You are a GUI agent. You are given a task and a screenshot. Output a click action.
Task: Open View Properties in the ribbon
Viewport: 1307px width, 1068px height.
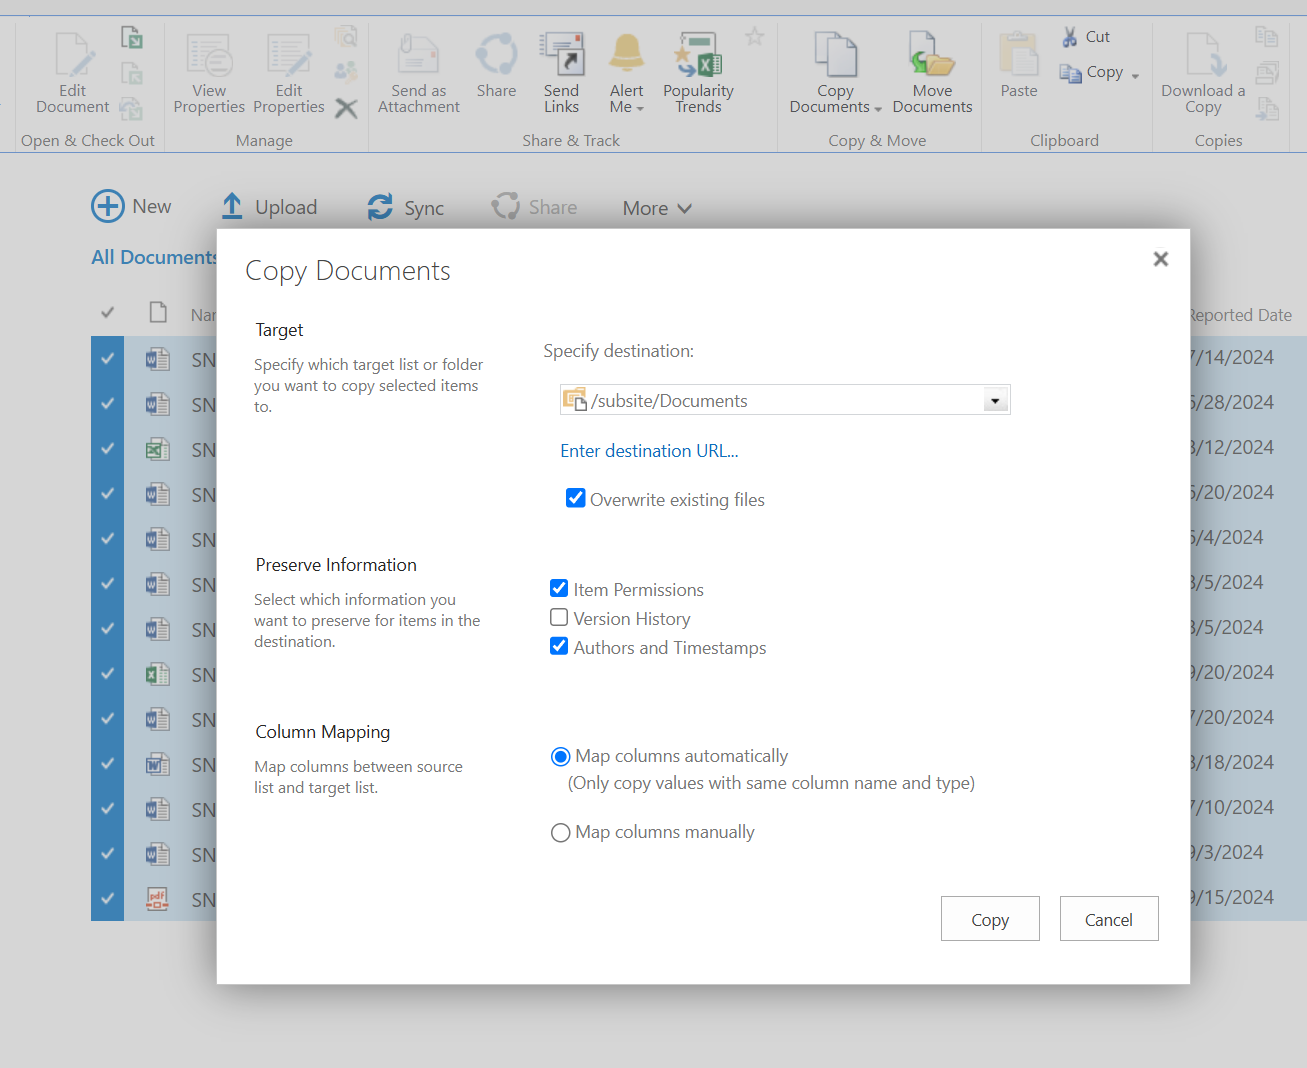(209, 73)
